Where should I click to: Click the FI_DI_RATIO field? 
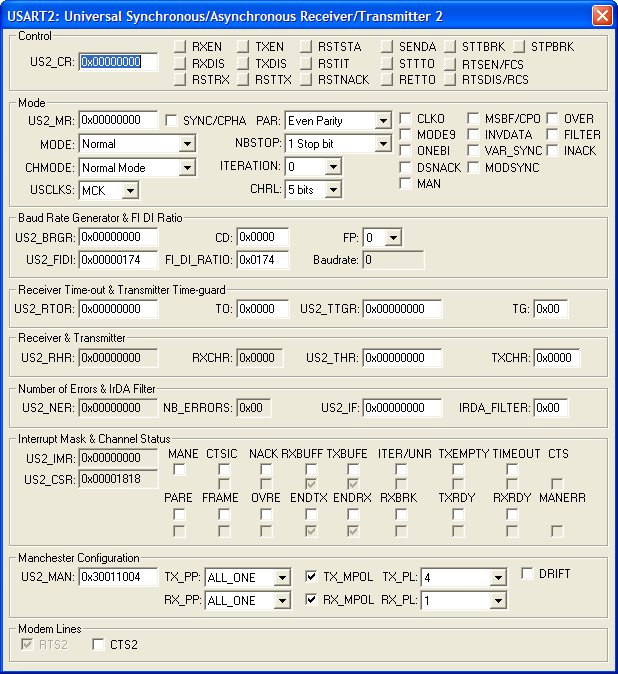(263, 260)
